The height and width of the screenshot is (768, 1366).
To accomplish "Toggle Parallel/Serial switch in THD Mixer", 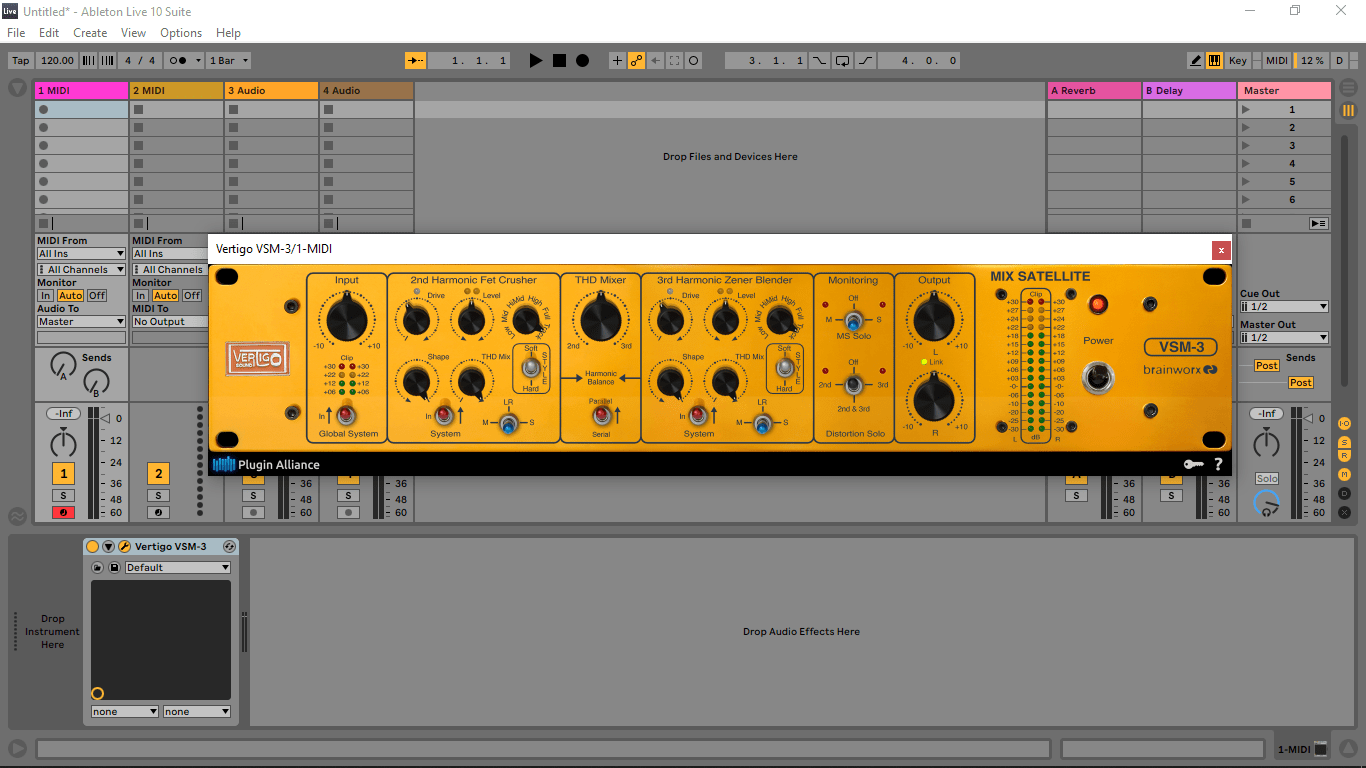I will (x=601, y=415).
